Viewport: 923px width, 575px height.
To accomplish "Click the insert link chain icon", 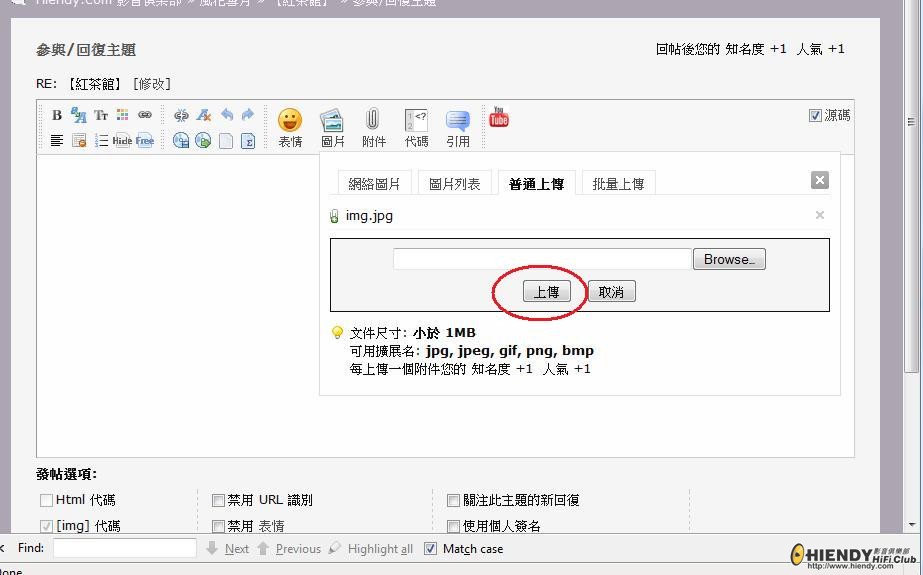I will [145, 115].
